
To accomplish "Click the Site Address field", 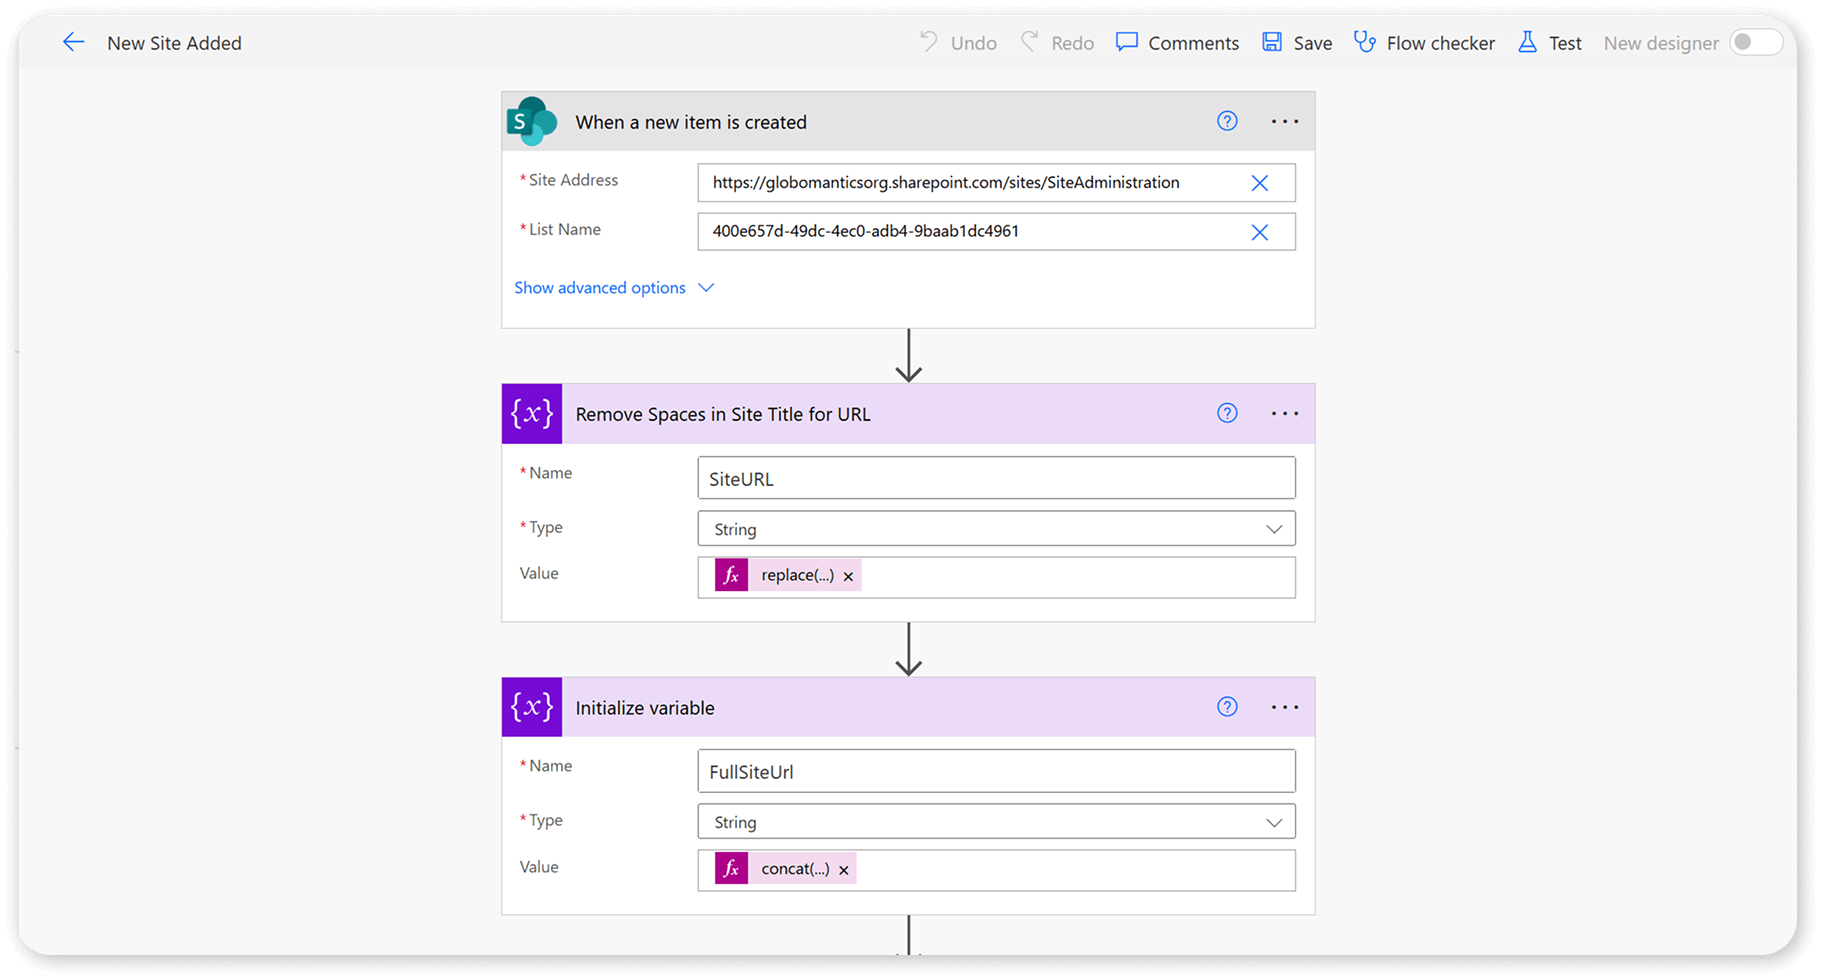I will (996, 183).
